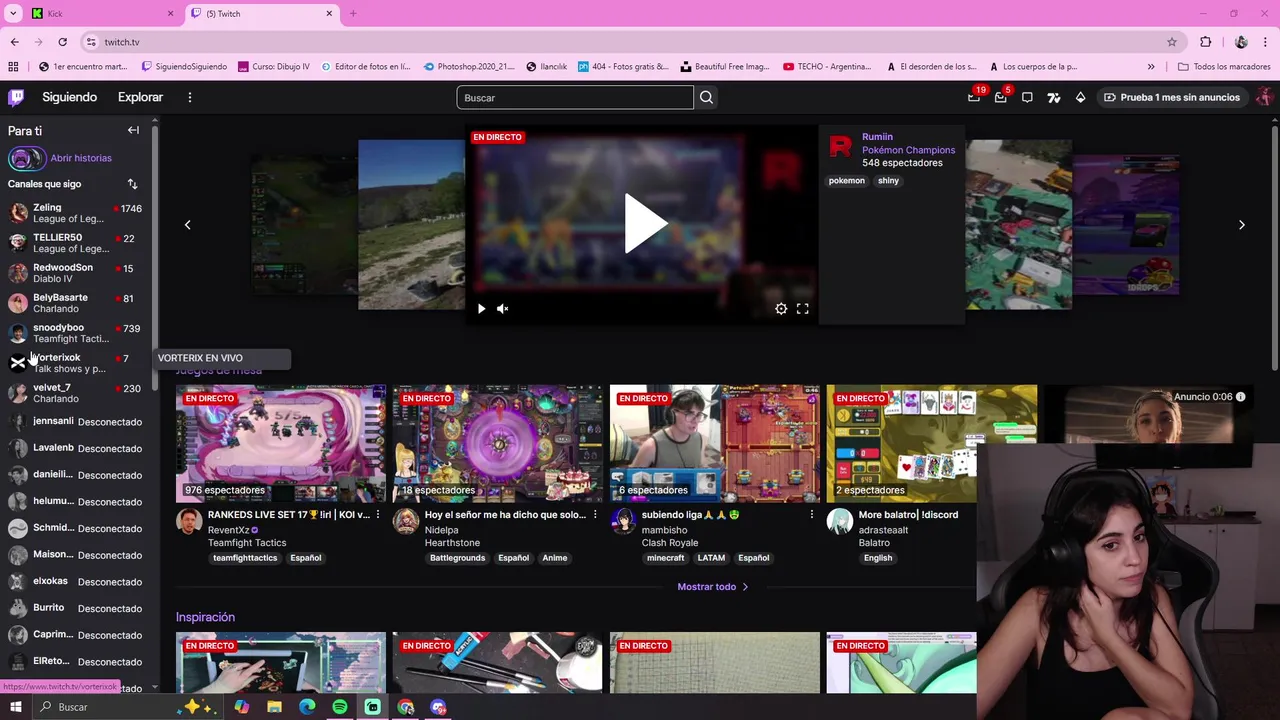Select the (5) Twitch browser tab
This screenshot has width=1280, height=720.
click(261, 14)
